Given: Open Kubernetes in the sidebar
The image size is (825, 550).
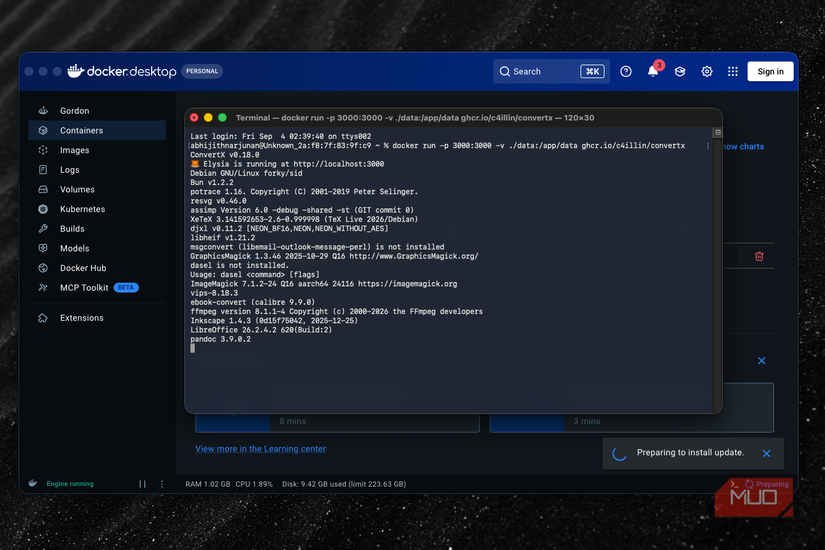Looking at the screenshot, I should click(x=97, y=209).
